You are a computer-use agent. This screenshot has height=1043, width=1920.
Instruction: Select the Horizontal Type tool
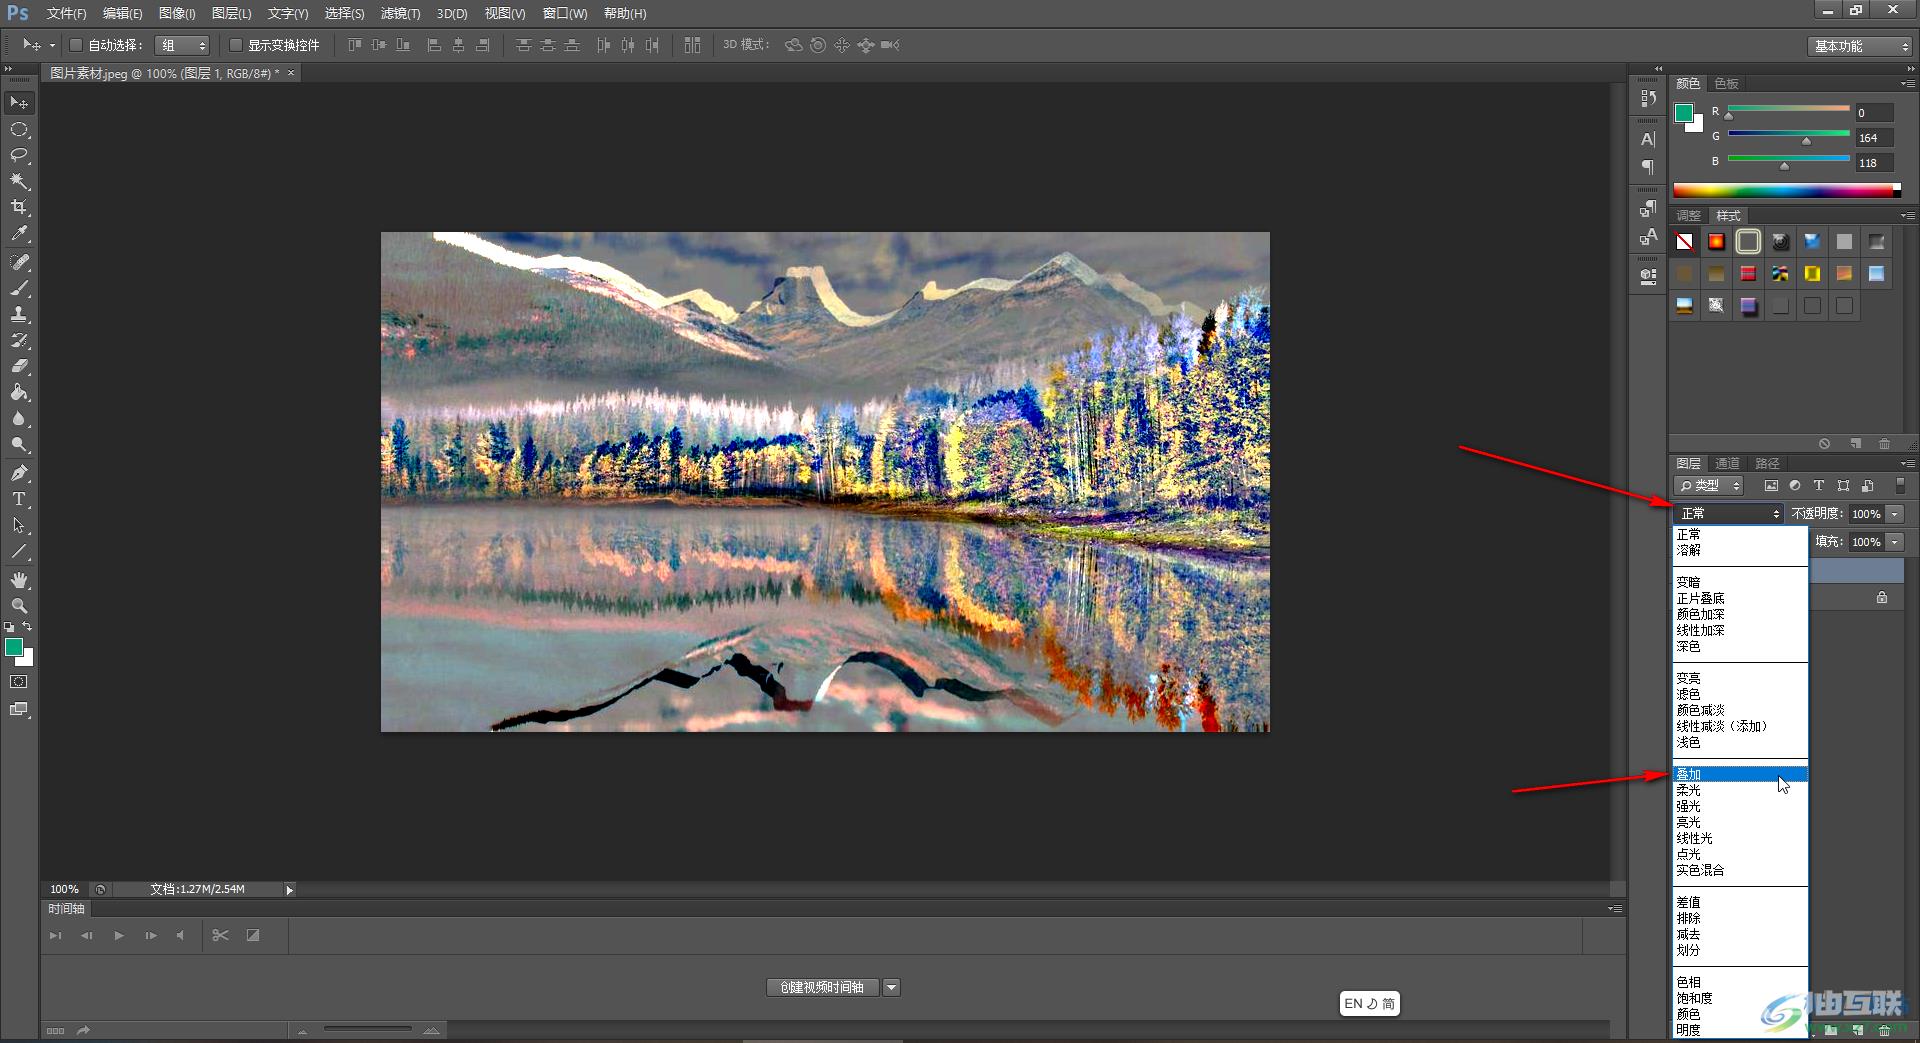click(19, 499)
